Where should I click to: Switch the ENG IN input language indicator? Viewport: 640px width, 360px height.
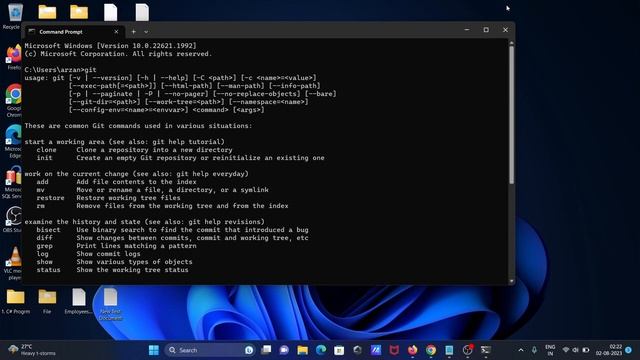point(550,350)
